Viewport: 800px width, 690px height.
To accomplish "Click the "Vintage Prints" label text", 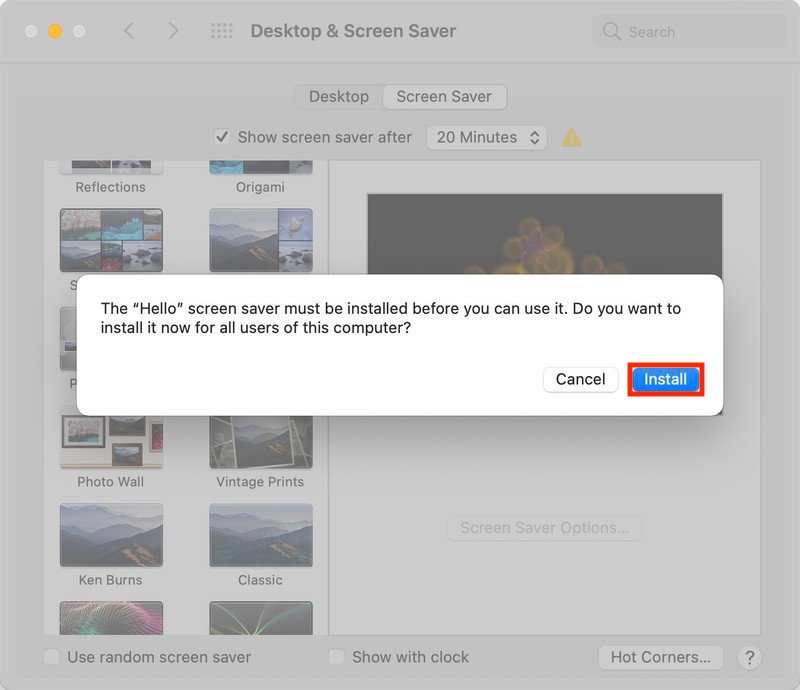I will [260, 482].
